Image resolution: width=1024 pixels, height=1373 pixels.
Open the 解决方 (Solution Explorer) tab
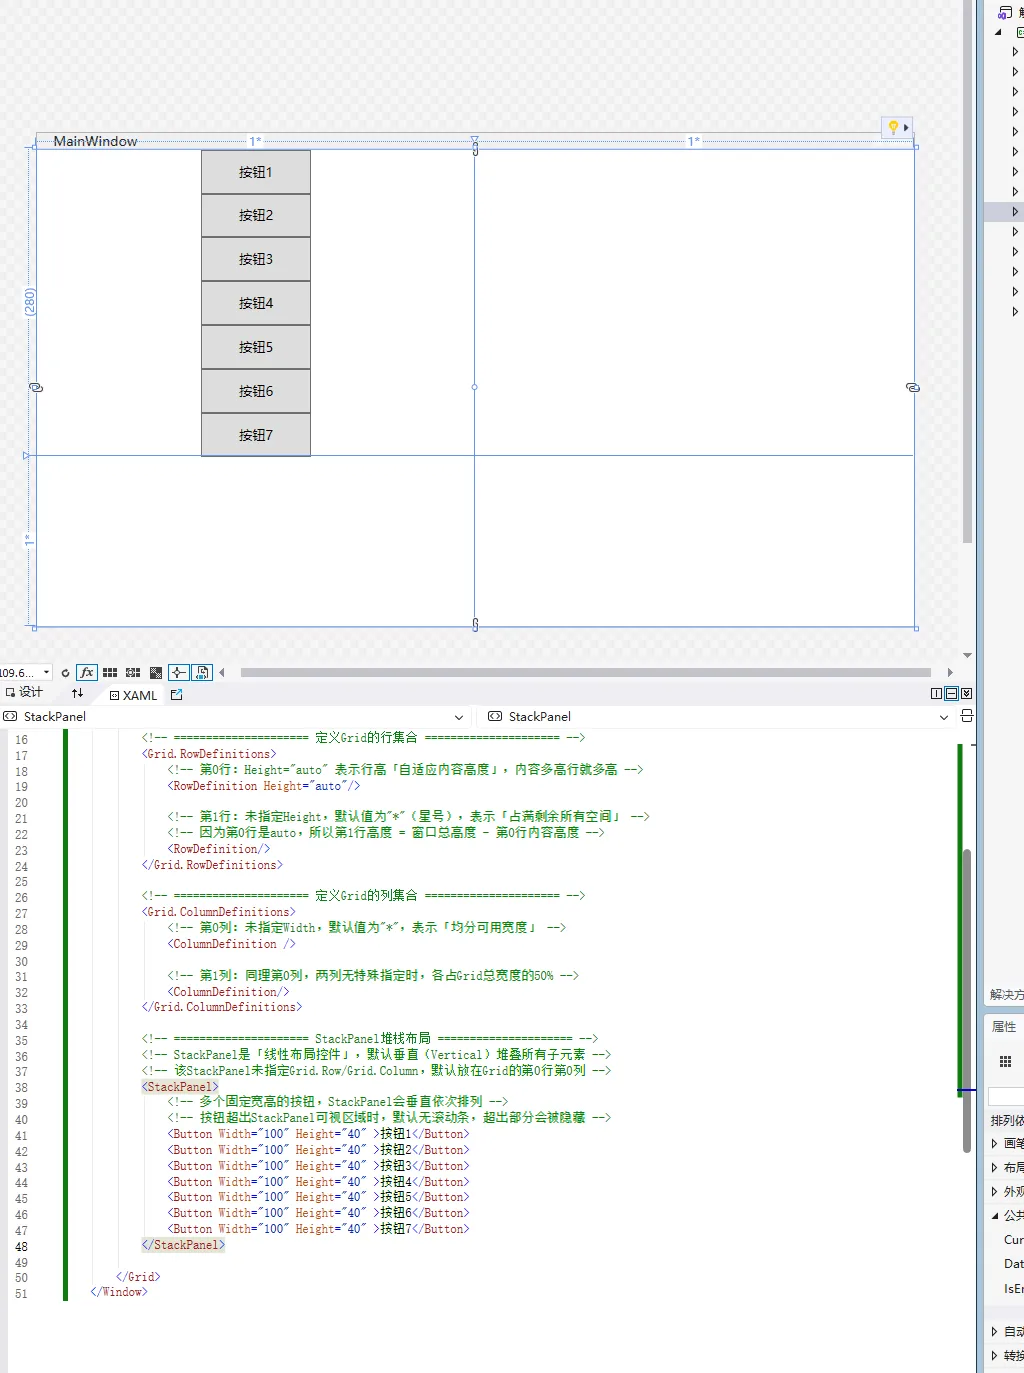1006,994
